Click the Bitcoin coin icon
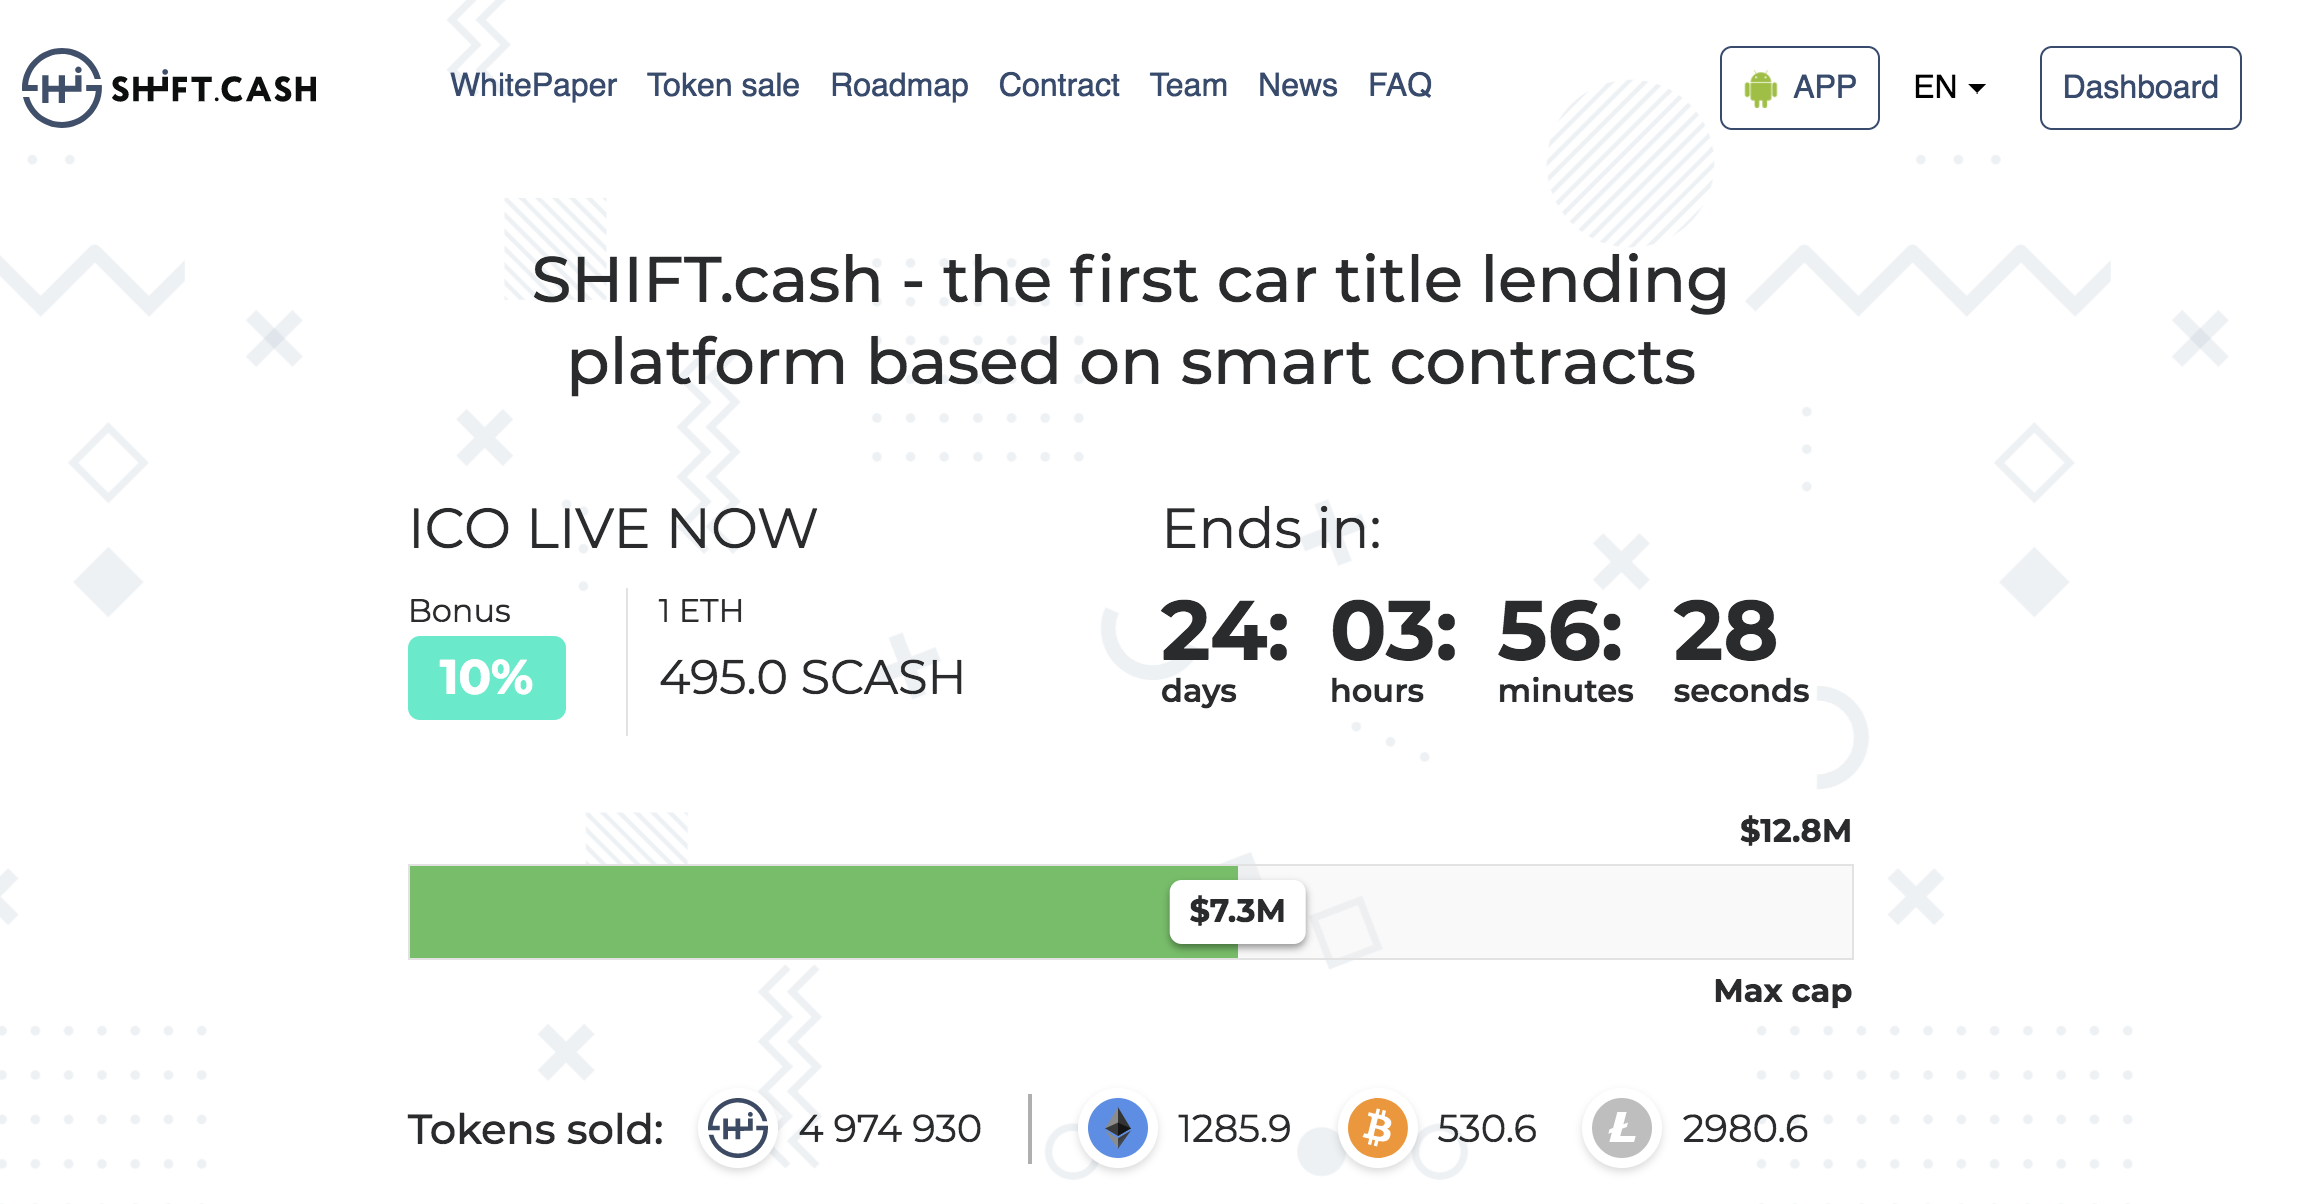 coord(1377,1128)
